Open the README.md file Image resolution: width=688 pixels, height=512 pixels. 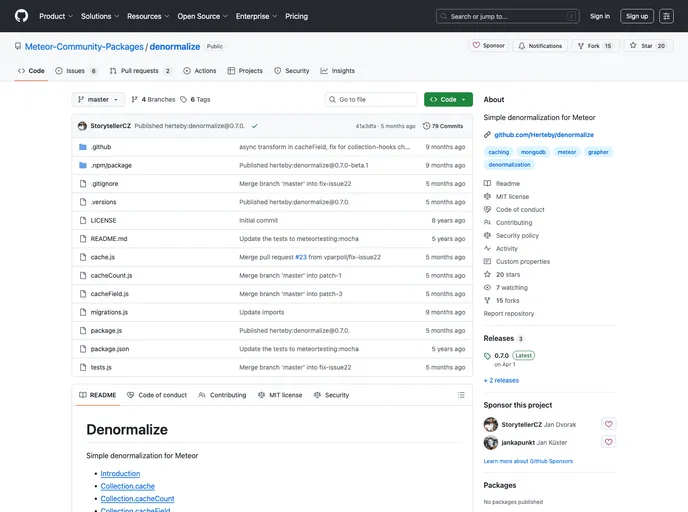coord(109,239)
